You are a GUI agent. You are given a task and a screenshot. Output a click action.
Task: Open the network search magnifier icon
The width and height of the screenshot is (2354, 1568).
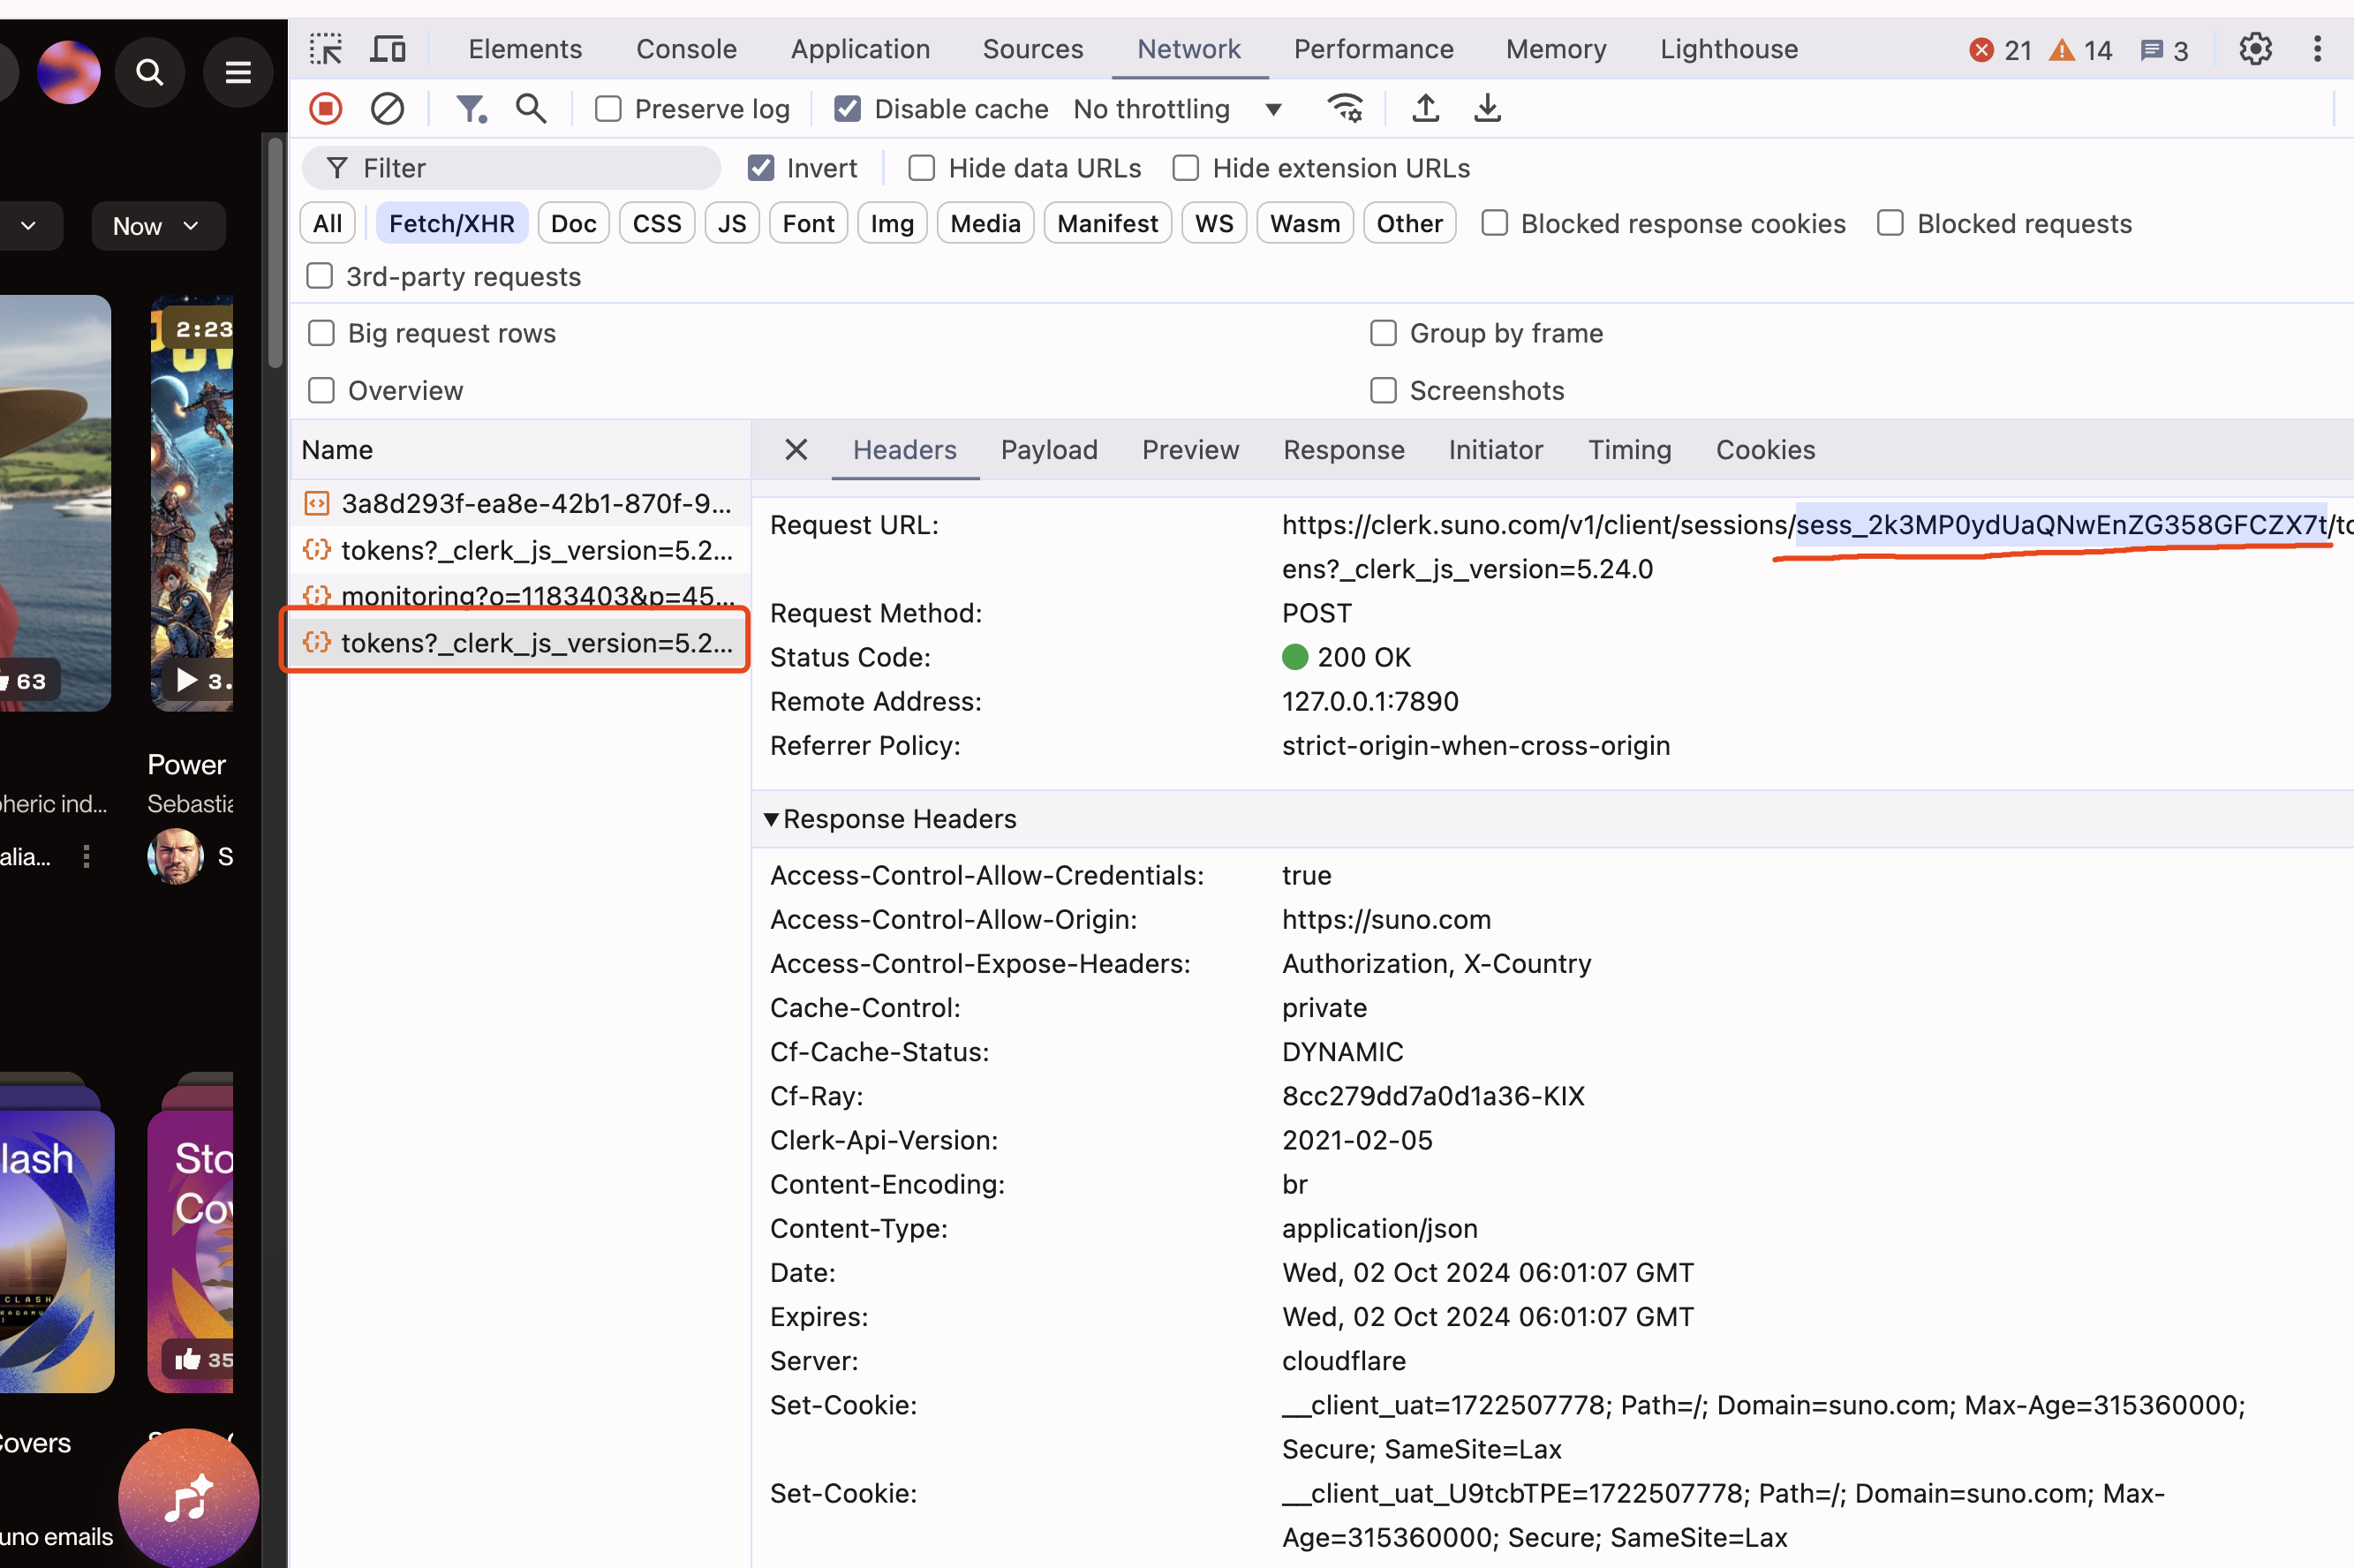click(x=531, y=108)
